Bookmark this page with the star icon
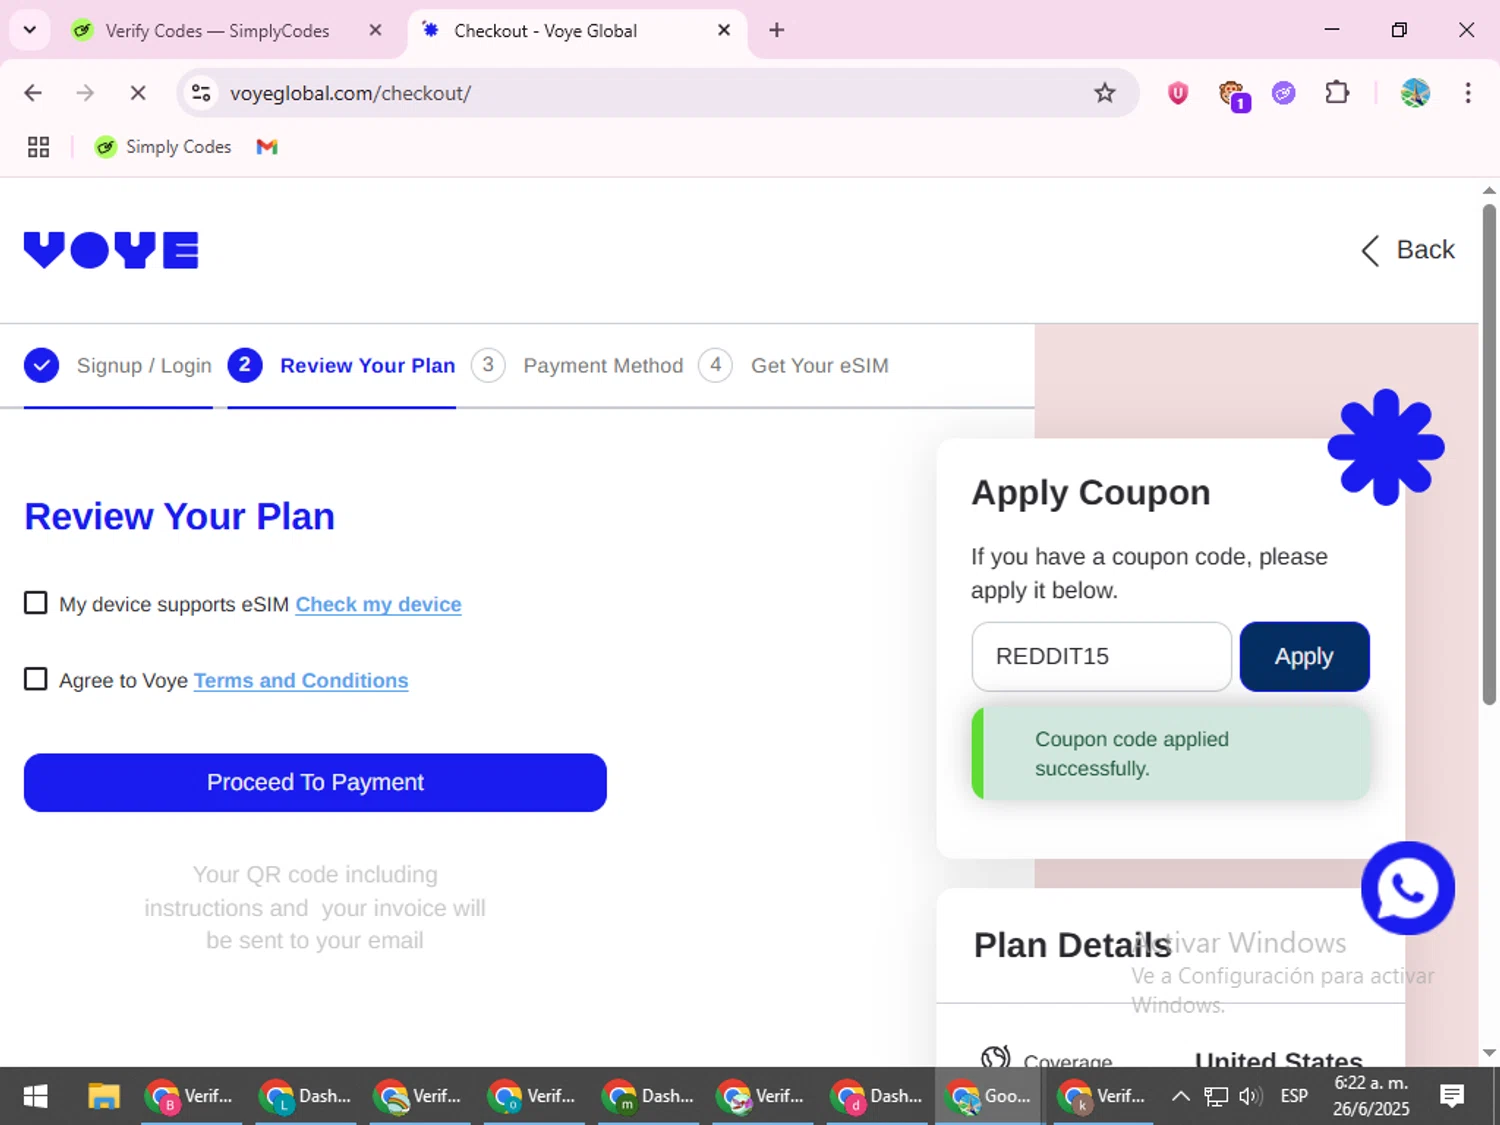1500x1125 pixels. 1104,93
